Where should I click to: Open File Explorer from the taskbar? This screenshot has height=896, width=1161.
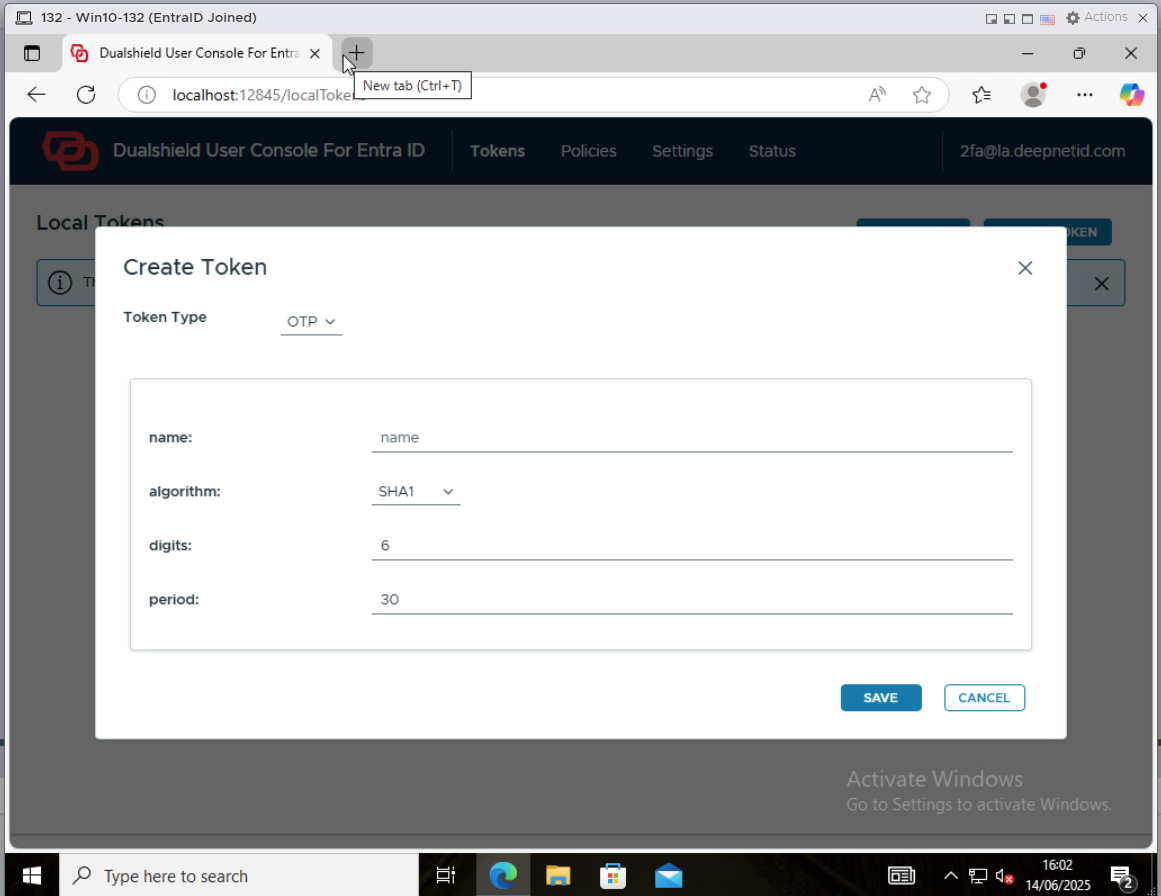click(557, 876)
